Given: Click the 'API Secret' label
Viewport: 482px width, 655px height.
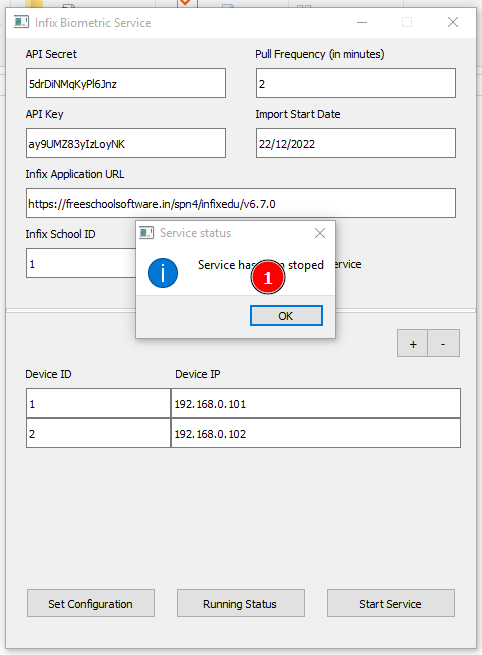Looking at the screenshot, I should point(51,54).
